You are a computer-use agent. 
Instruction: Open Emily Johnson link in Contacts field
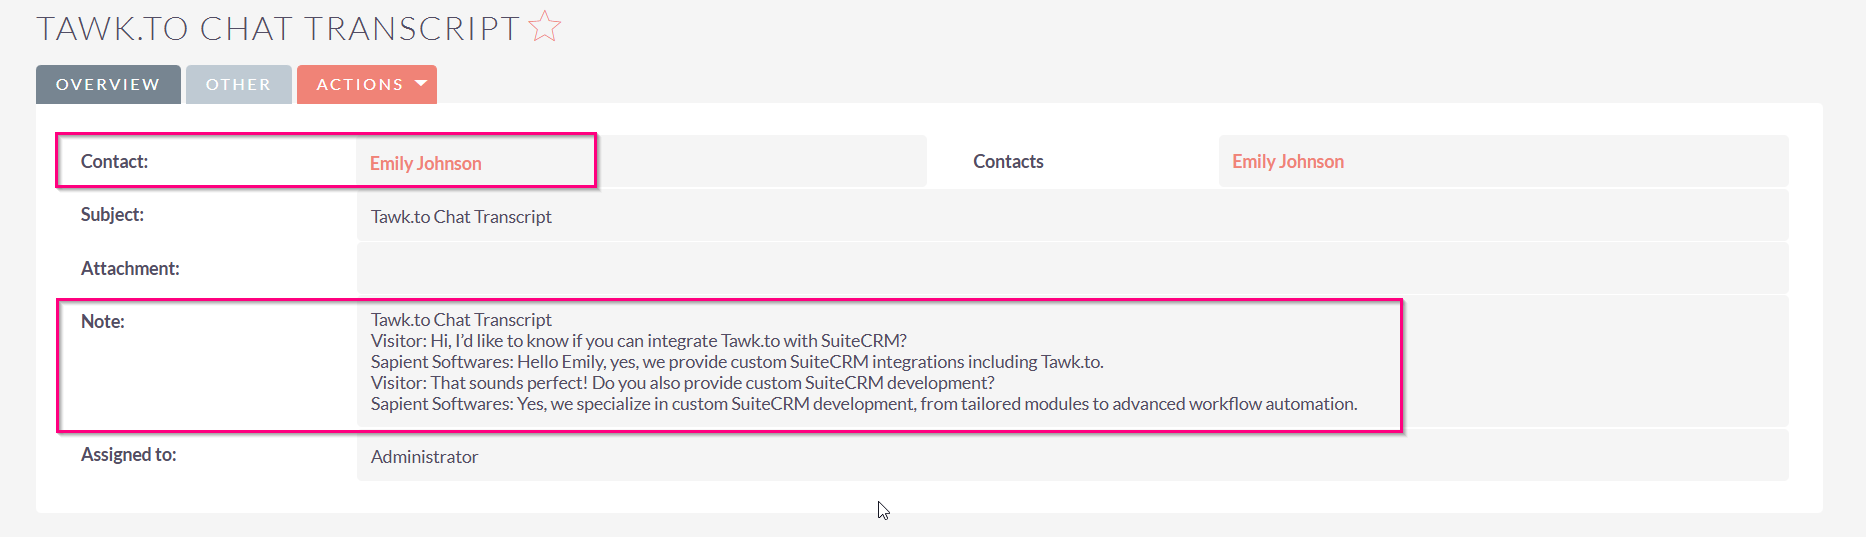point(1287,162)
